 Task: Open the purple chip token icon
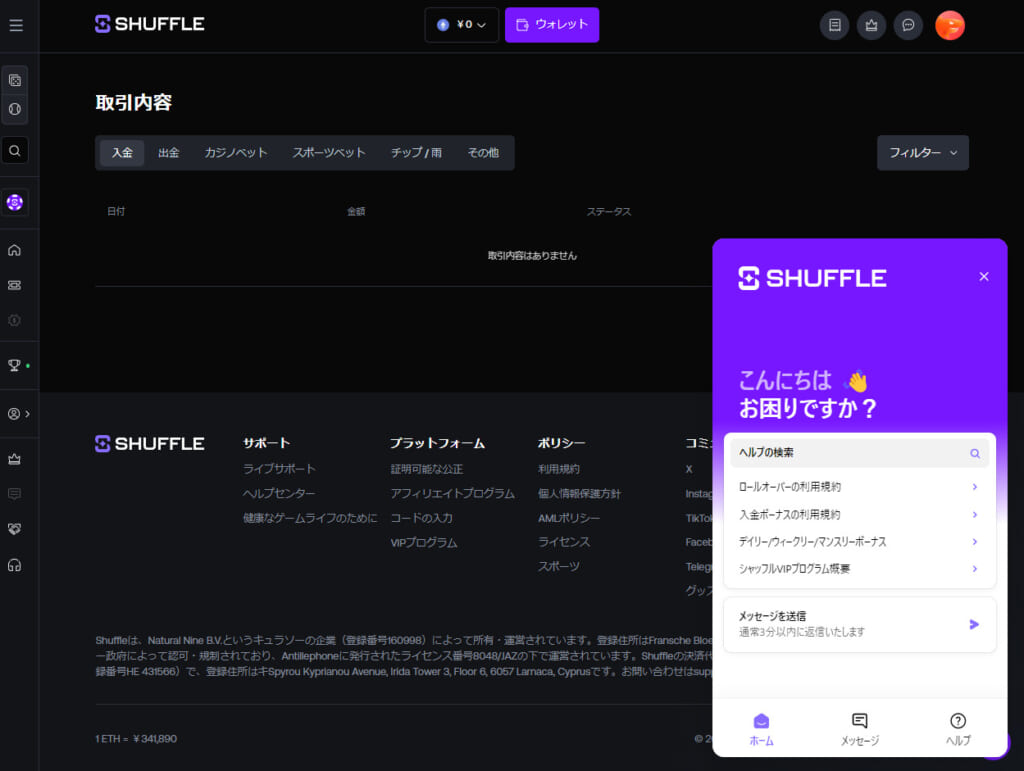point(15,202)
